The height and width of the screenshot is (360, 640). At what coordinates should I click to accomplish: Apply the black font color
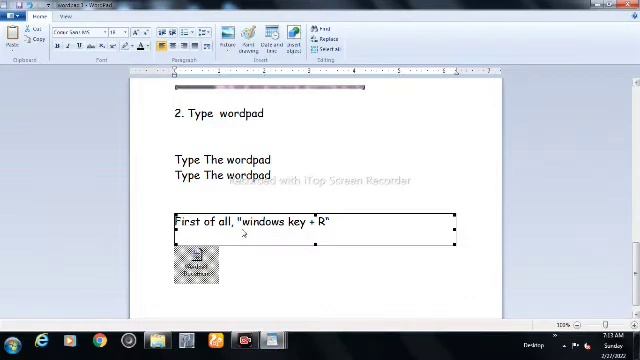[140, 46]
